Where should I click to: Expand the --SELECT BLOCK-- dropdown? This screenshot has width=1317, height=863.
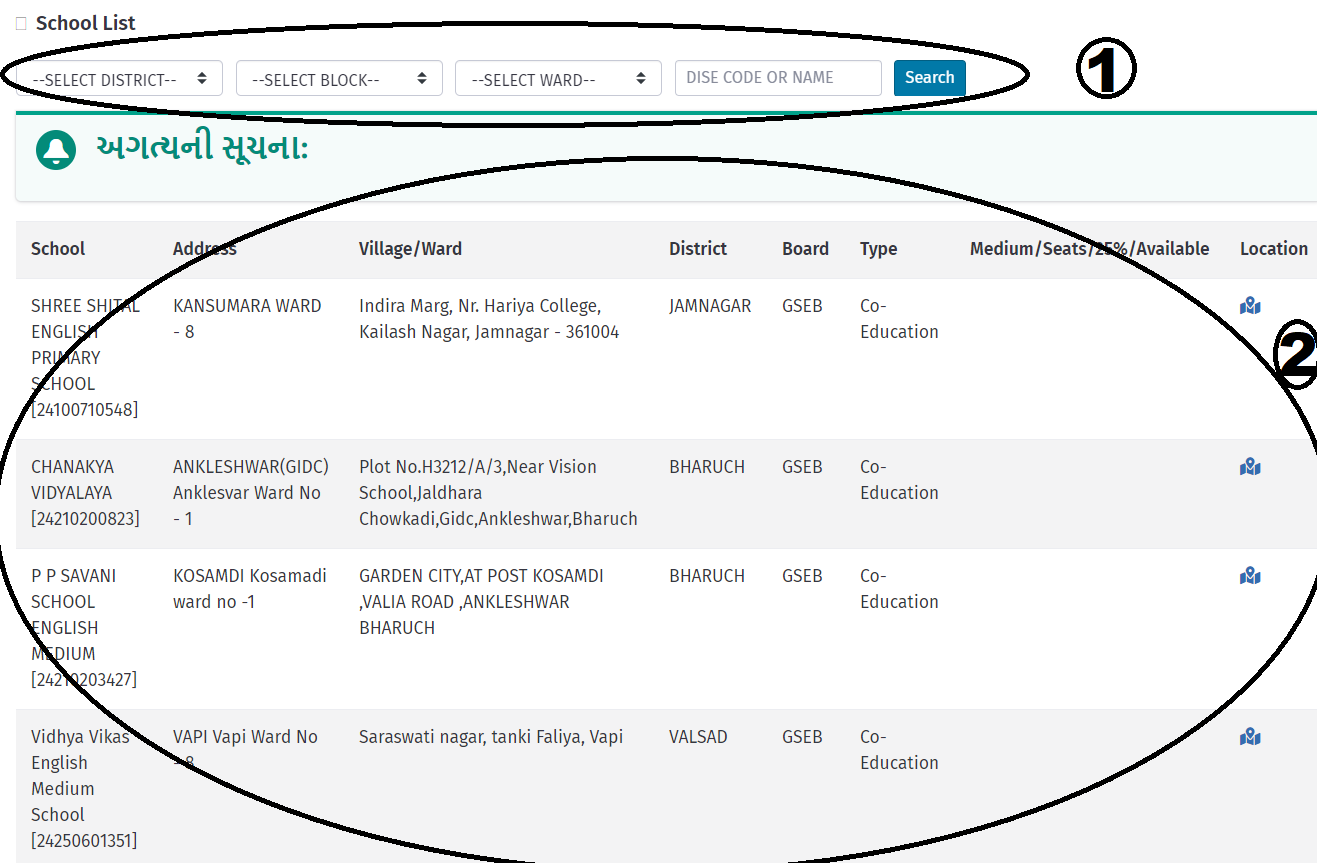tap(339, 77)
